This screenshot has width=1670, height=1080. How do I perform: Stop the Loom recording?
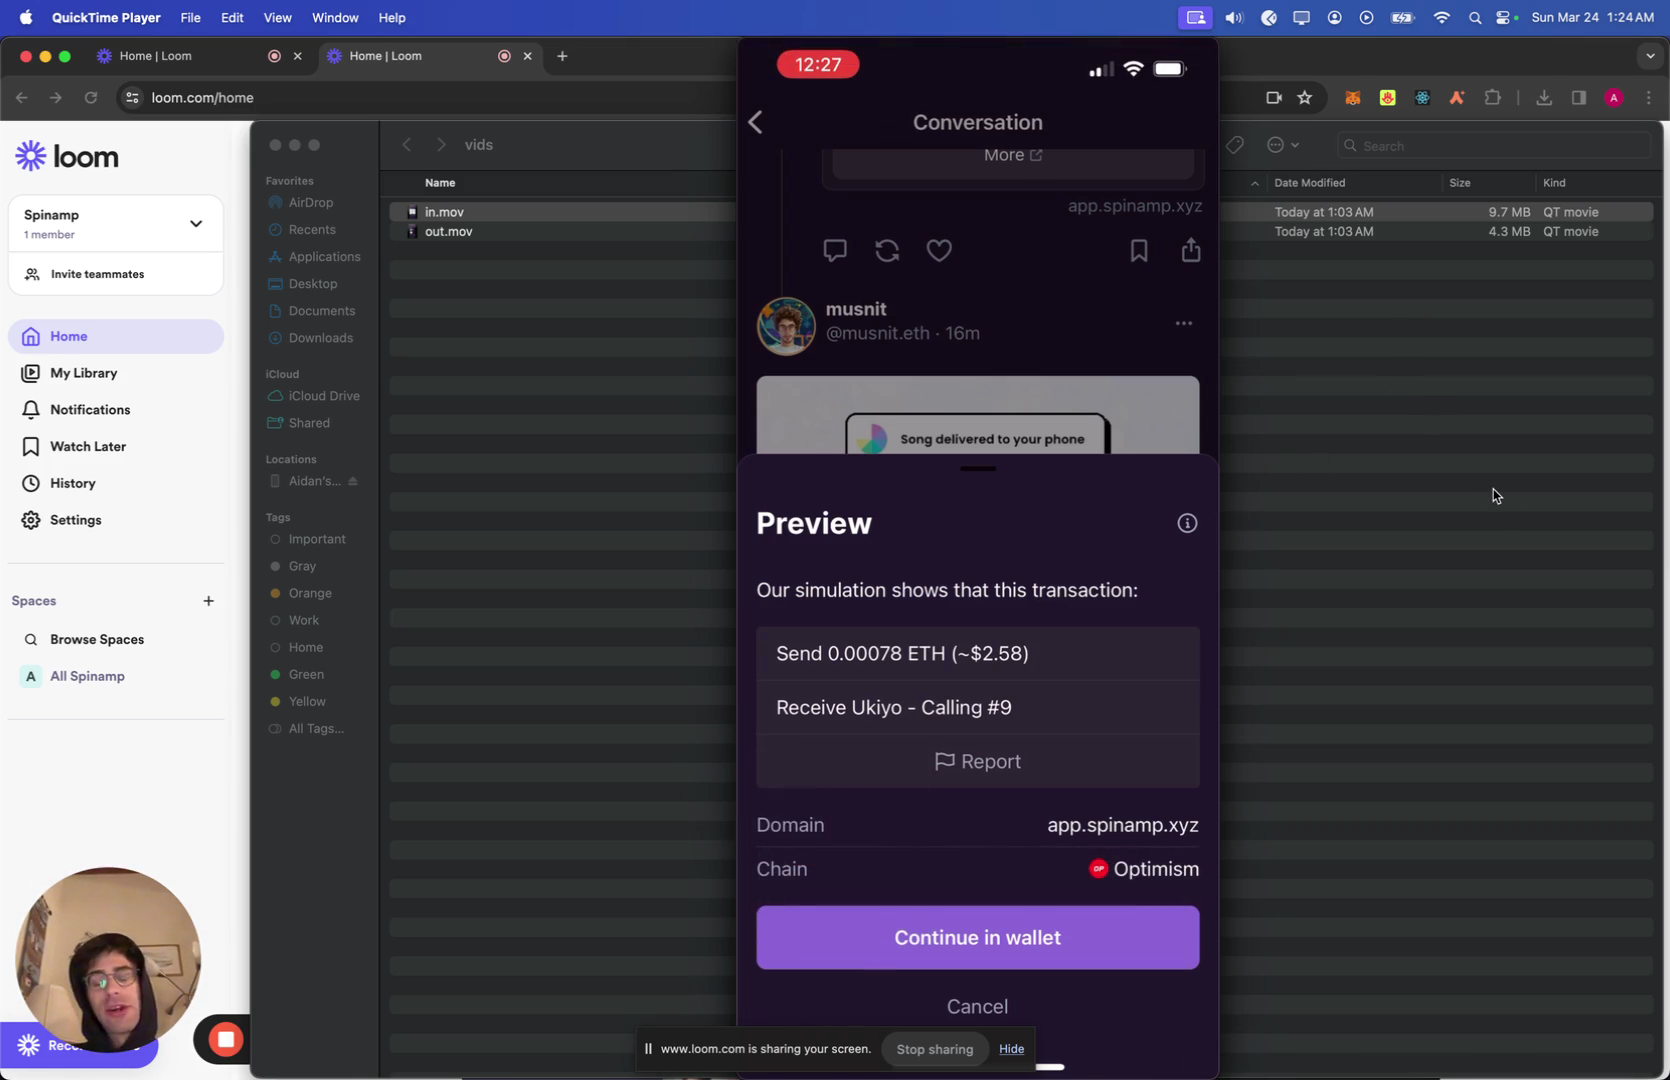(226, 1040)
